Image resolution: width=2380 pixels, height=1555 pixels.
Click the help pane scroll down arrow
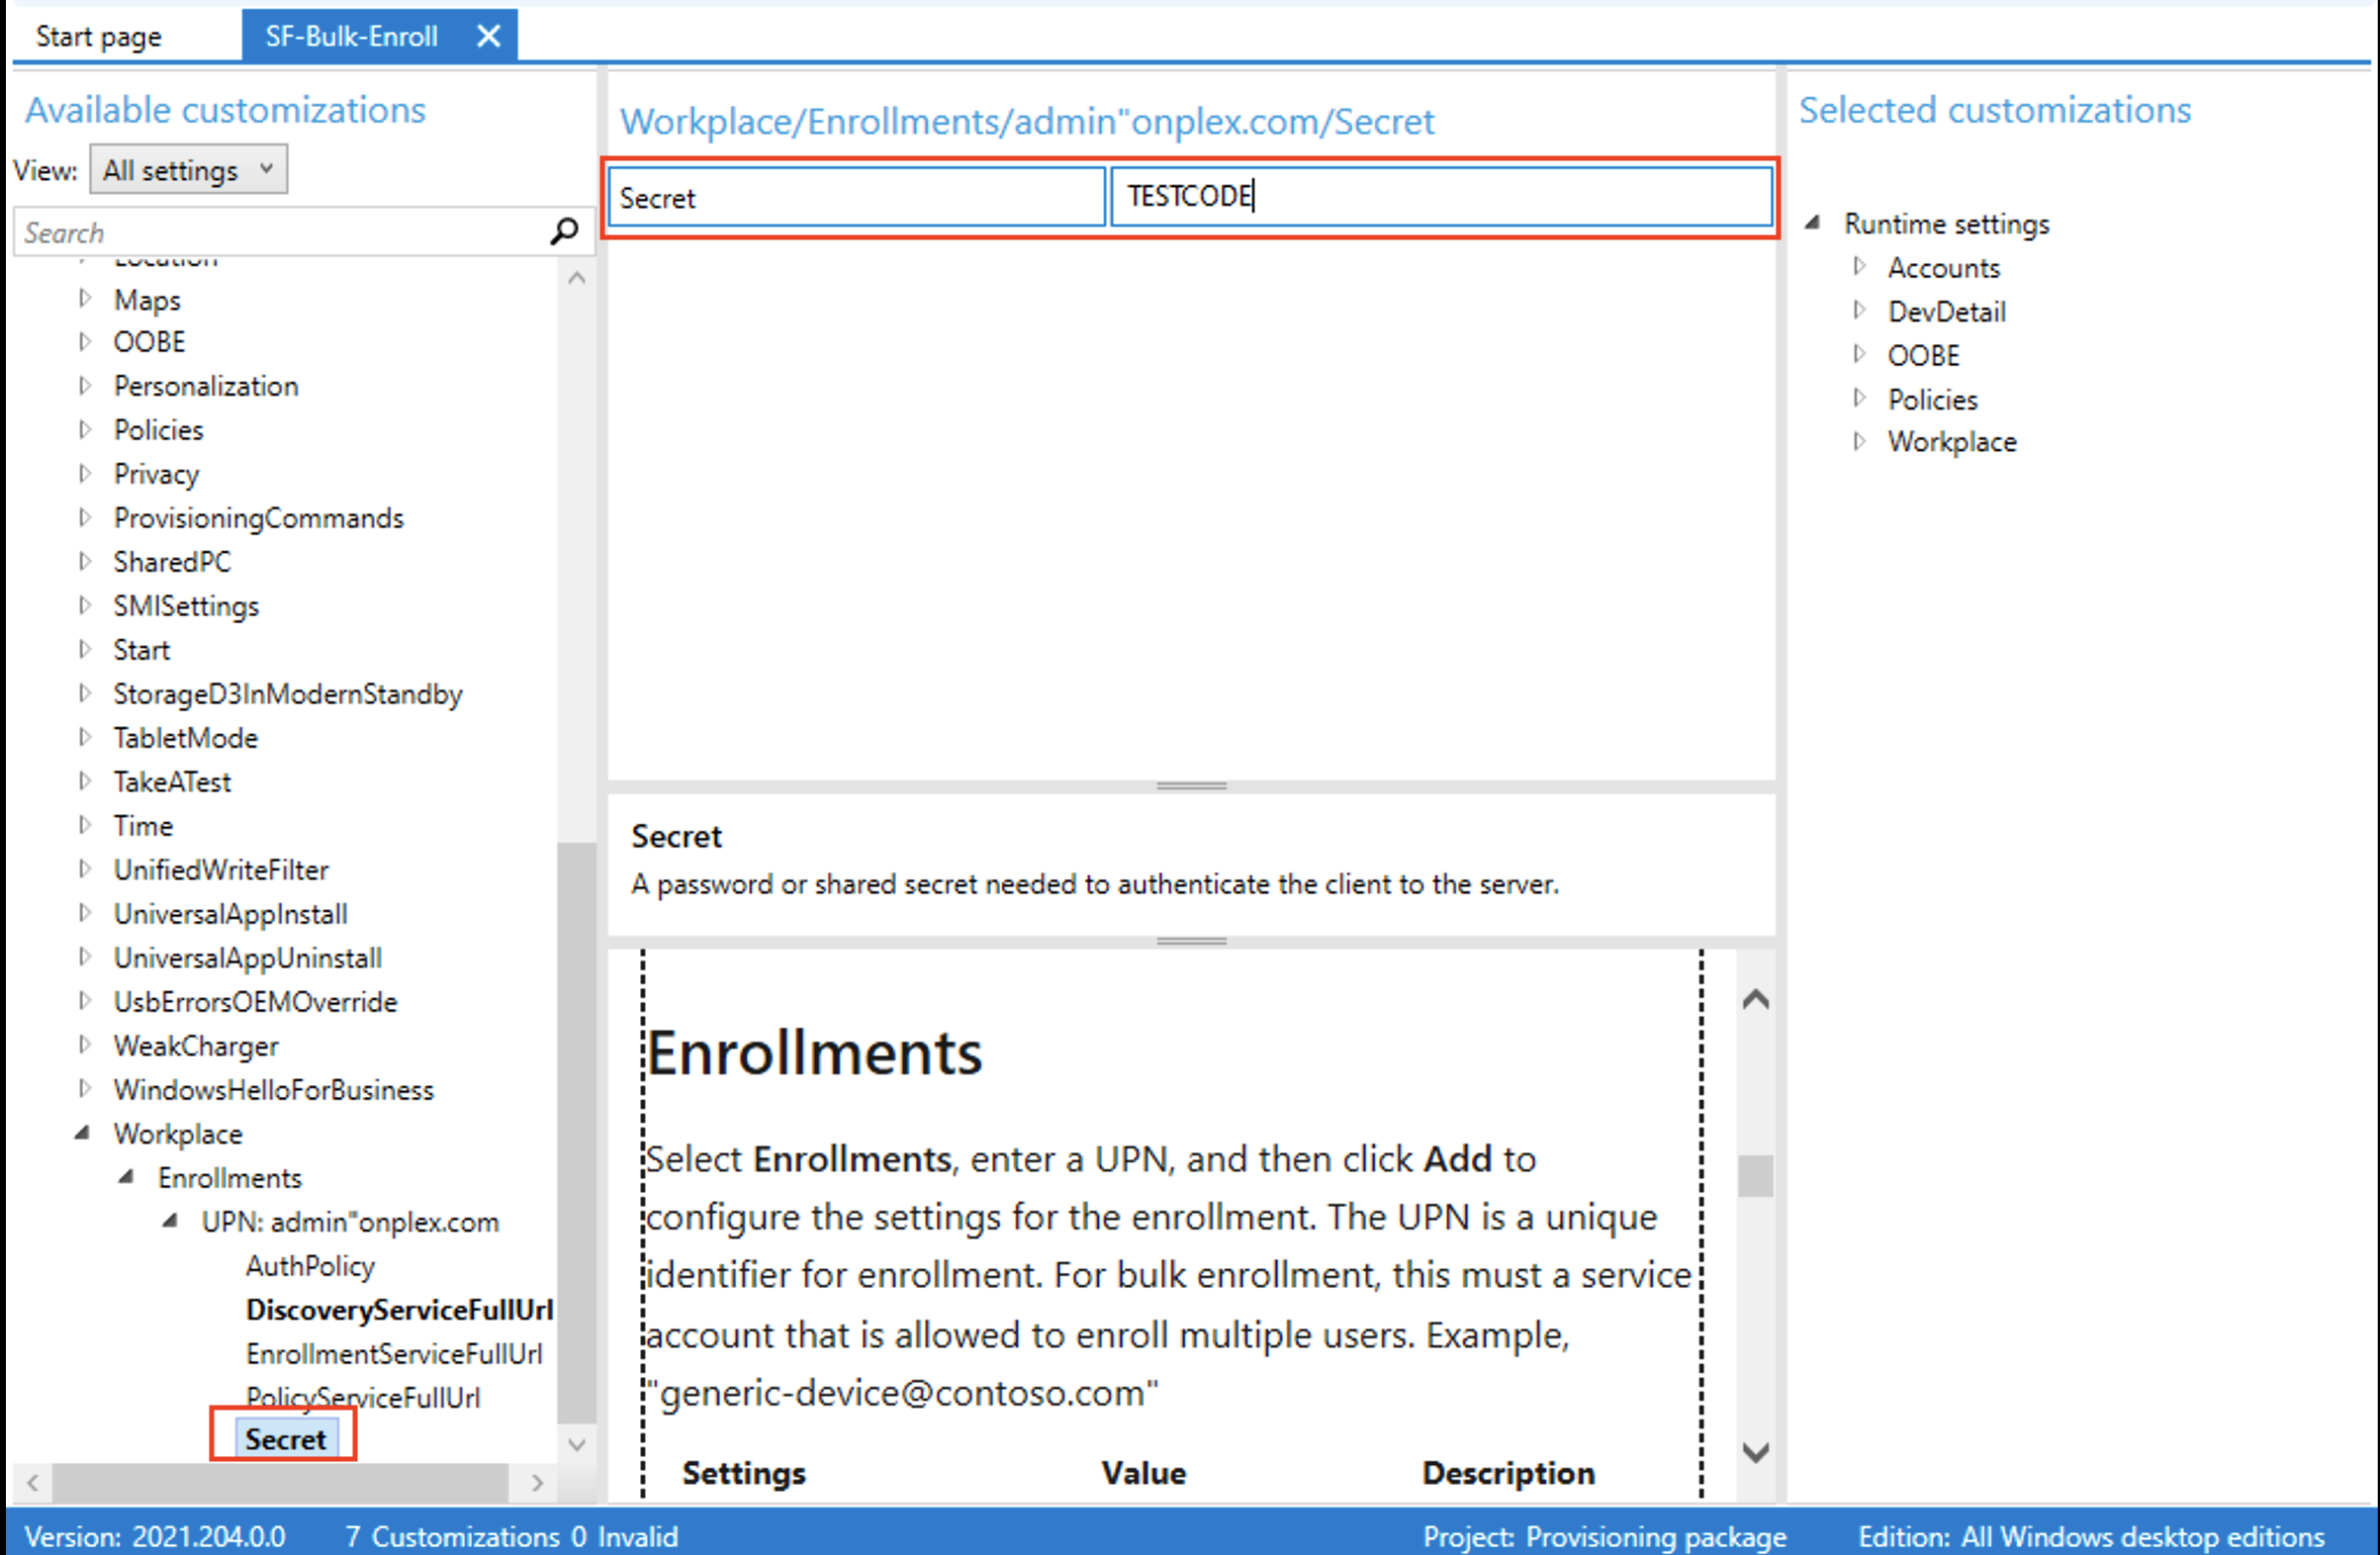(1756, 1452)
